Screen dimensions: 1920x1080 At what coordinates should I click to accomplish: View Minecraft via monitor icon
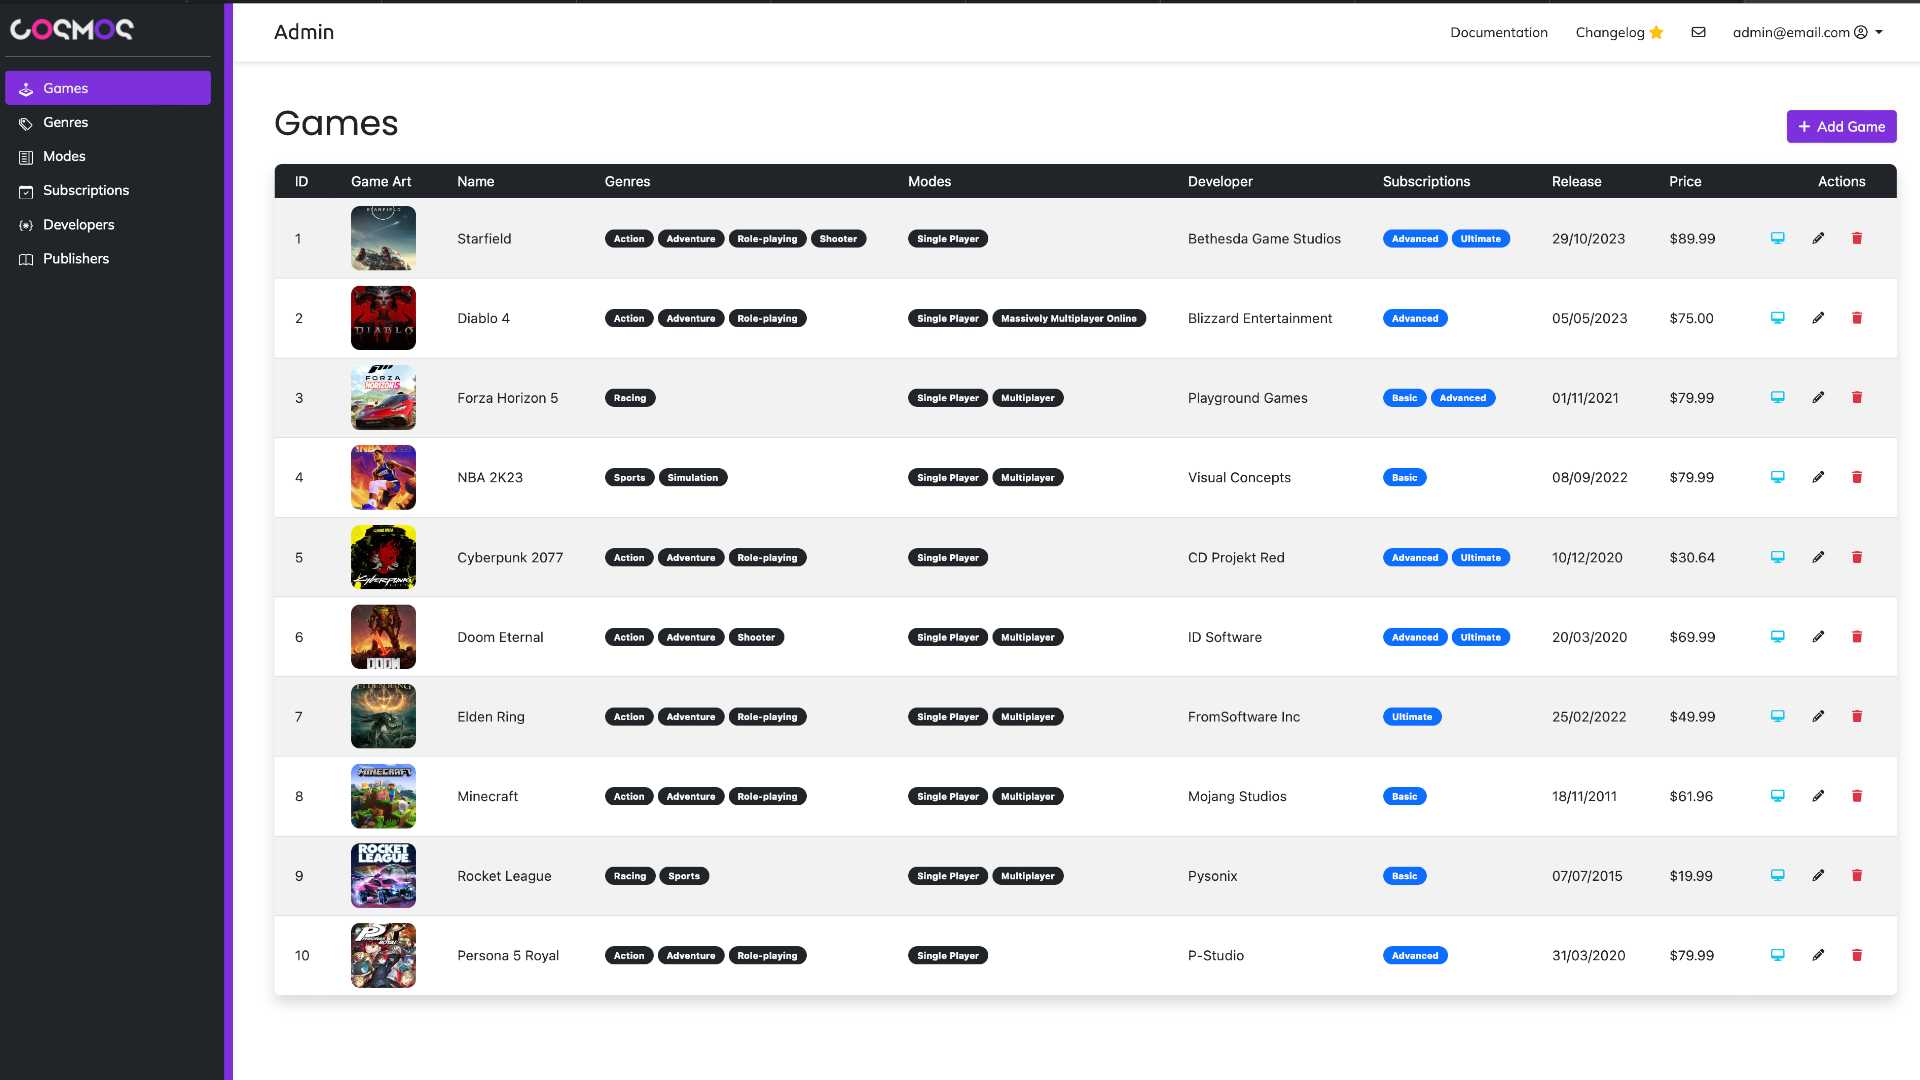pos(1778,796)
